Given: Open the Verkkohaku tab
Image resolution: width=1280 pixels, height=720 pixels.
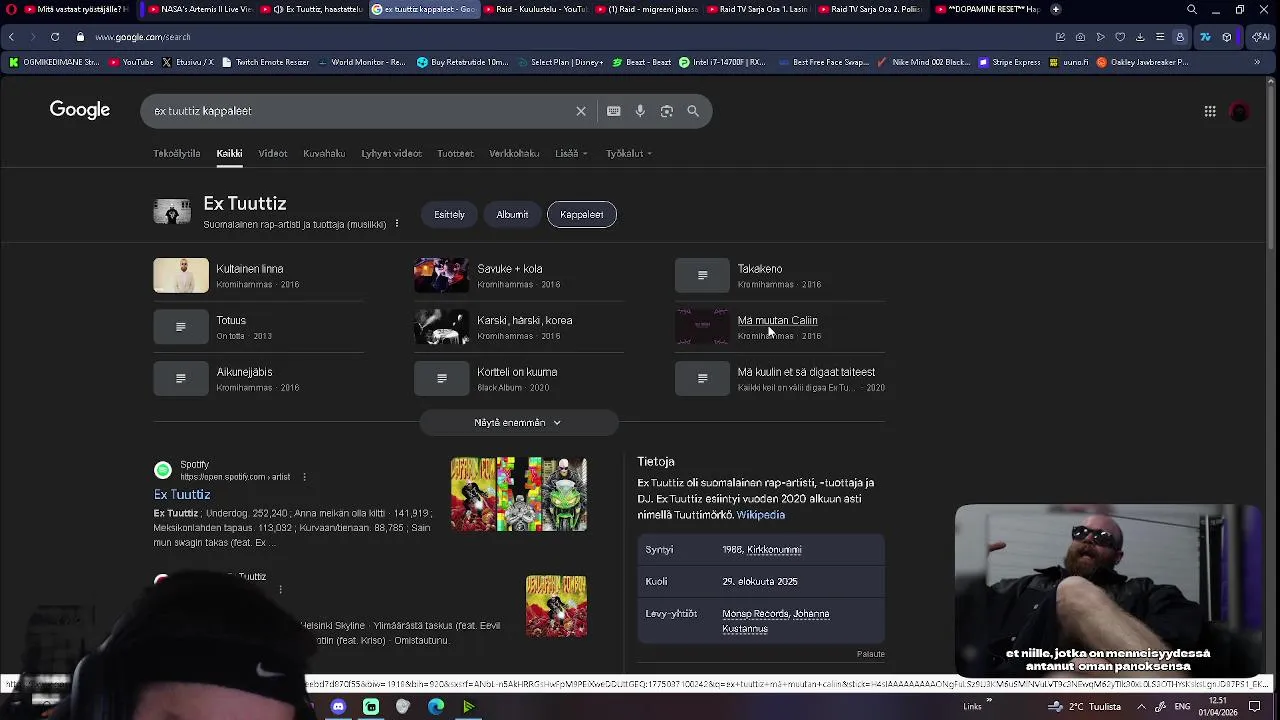Looking at the screenshot, I should (x=514, y=153).
